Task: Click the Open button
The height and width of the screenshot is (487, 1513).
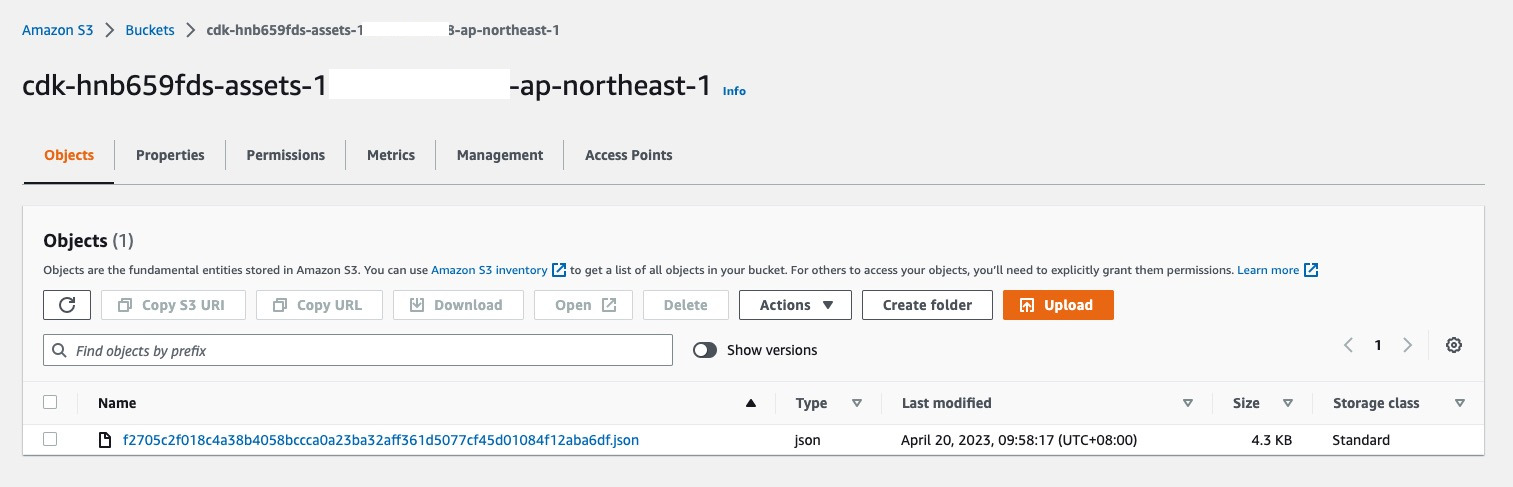Action: pyautogui.click(x=583, y=305)
